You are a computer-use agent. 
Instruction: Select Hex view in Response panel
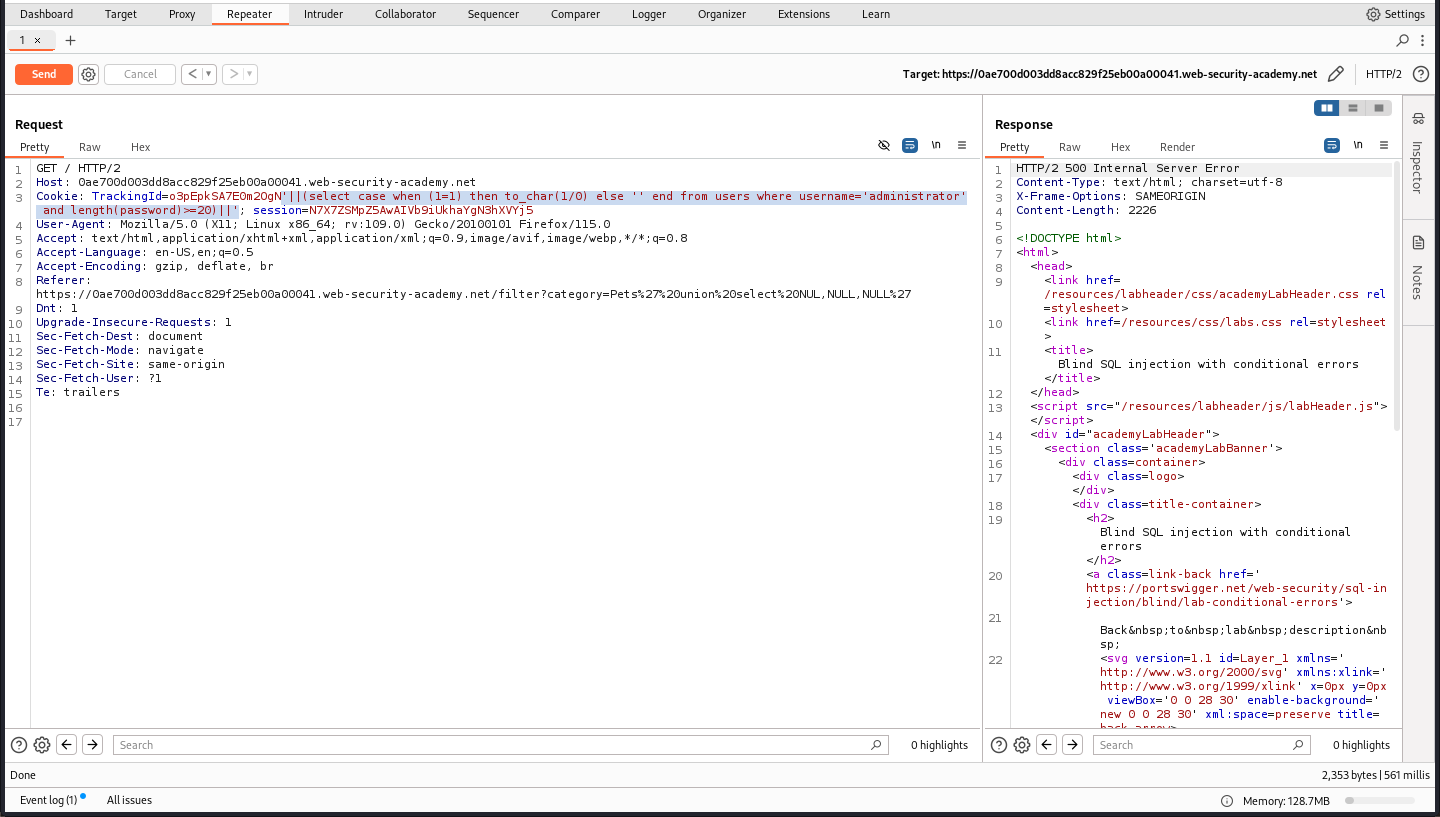tap(1121, 147)
